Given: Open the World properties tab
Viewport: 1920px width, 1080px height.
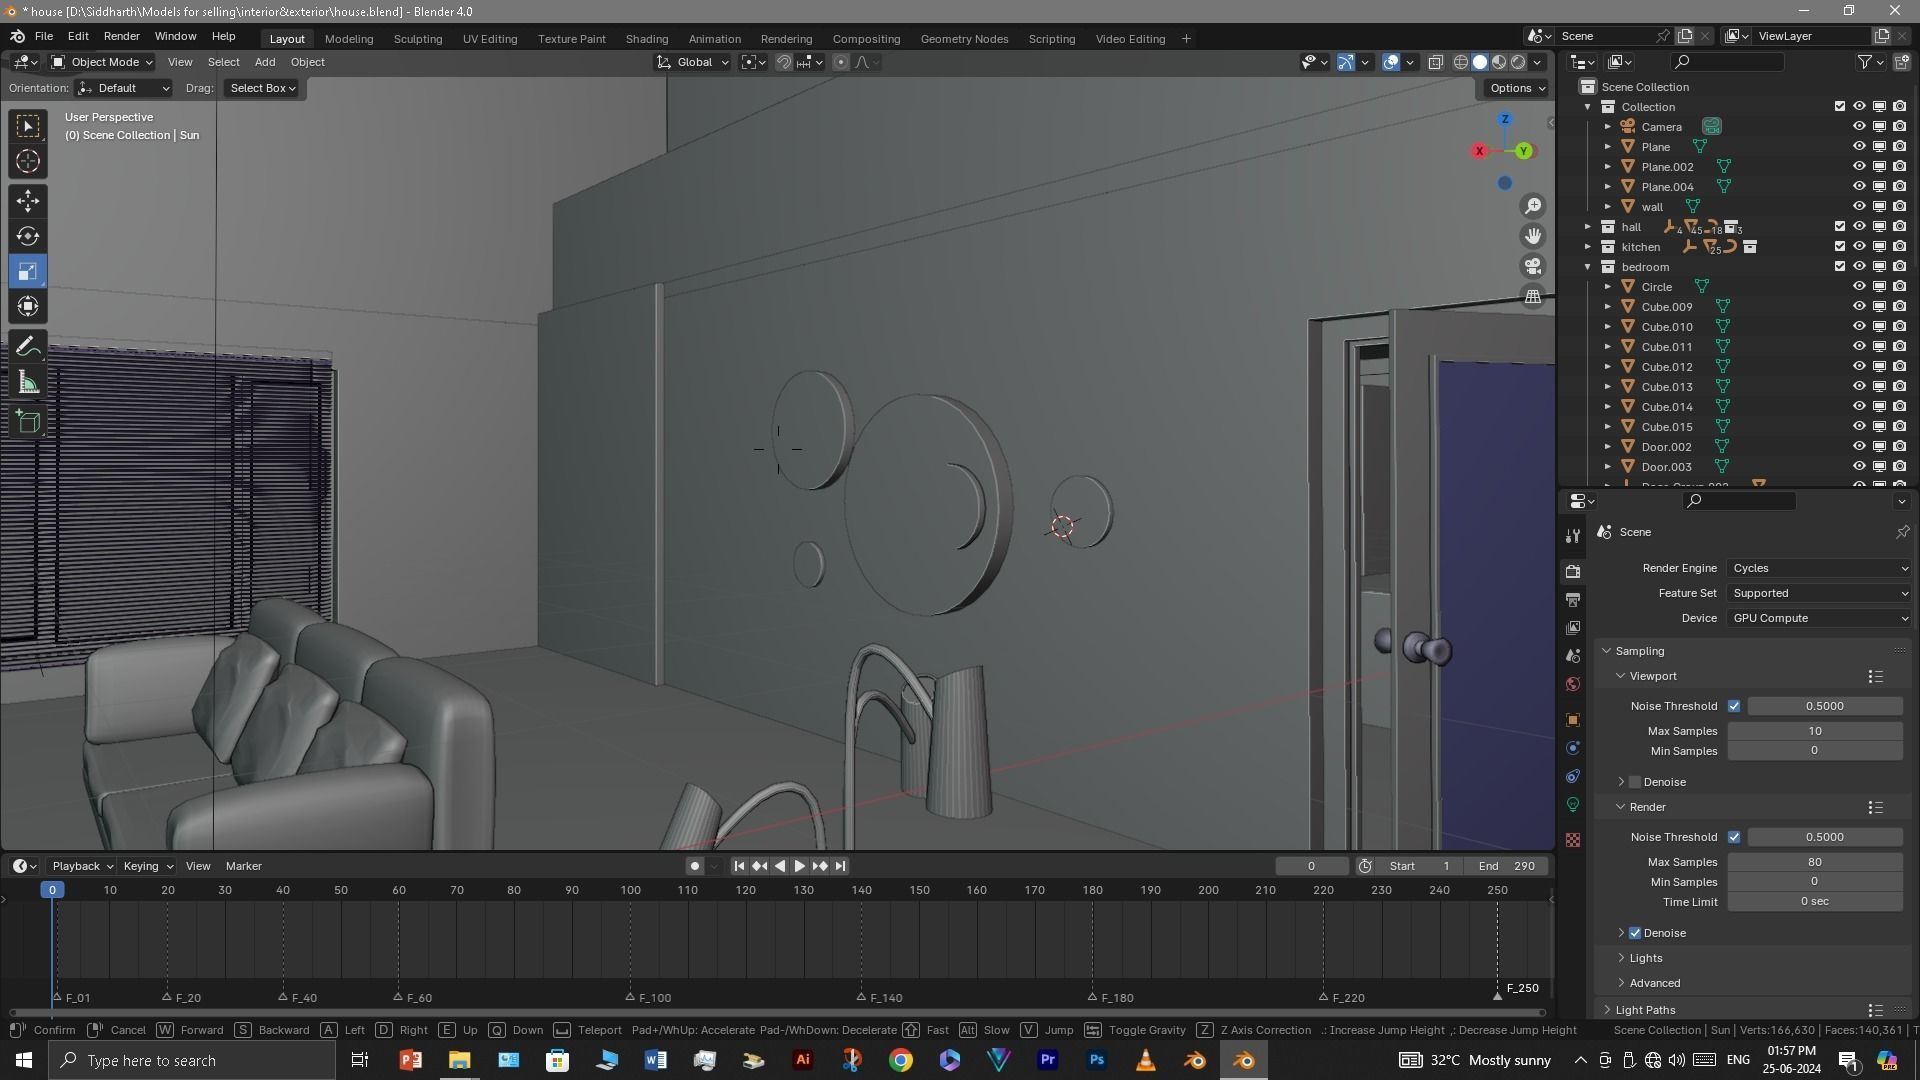Looking at the screenshot, I should (x=1573, y=684).
